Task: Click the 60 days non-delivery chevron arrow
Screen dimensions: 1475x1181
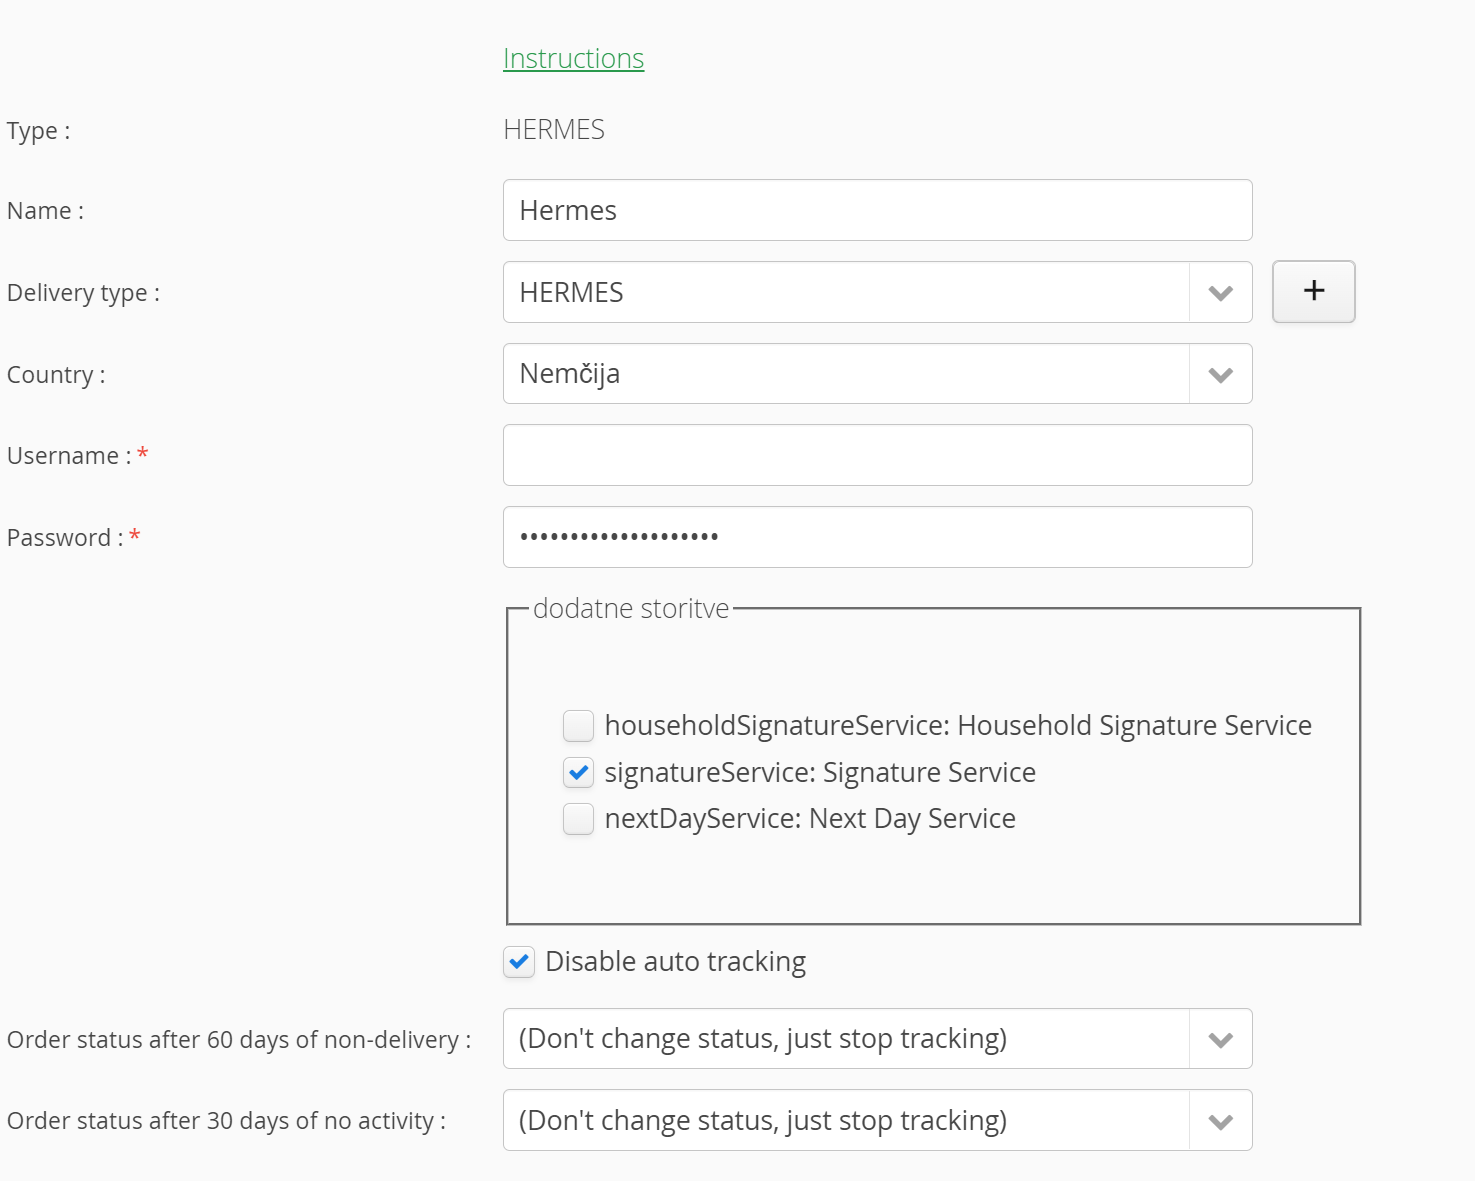Action: click(1220, 1040)
